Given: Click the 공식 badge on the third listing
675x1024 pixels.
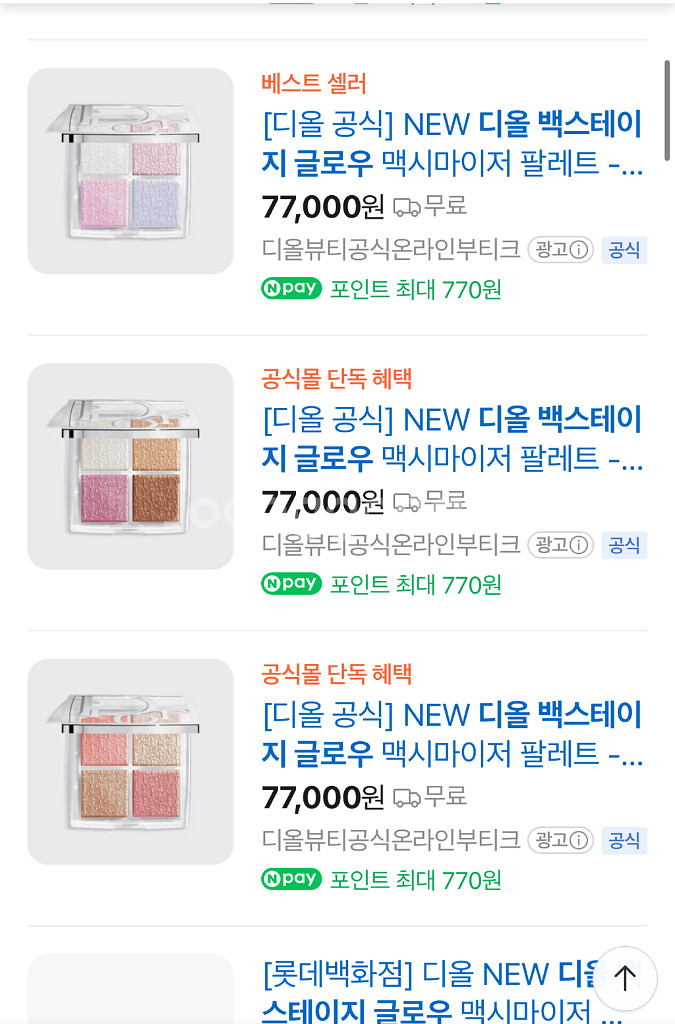Looking at the screenshot, I should pos(624,840).
